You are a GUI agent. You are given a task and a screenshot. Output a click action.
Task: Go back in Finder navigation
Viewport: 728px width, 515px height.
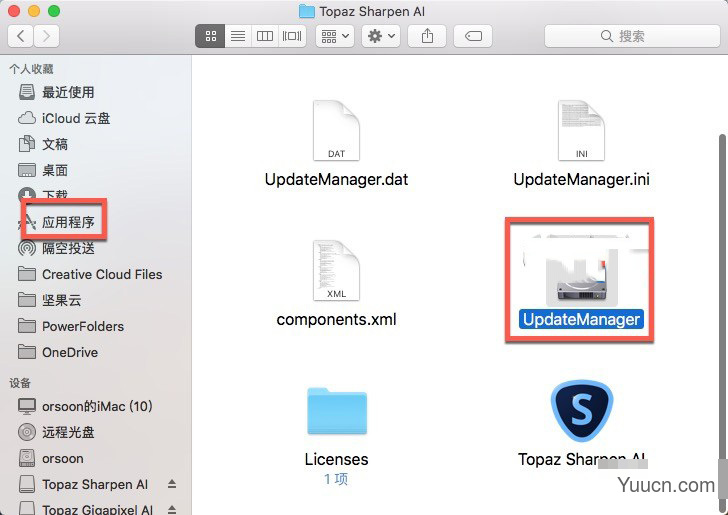point(20,36)
